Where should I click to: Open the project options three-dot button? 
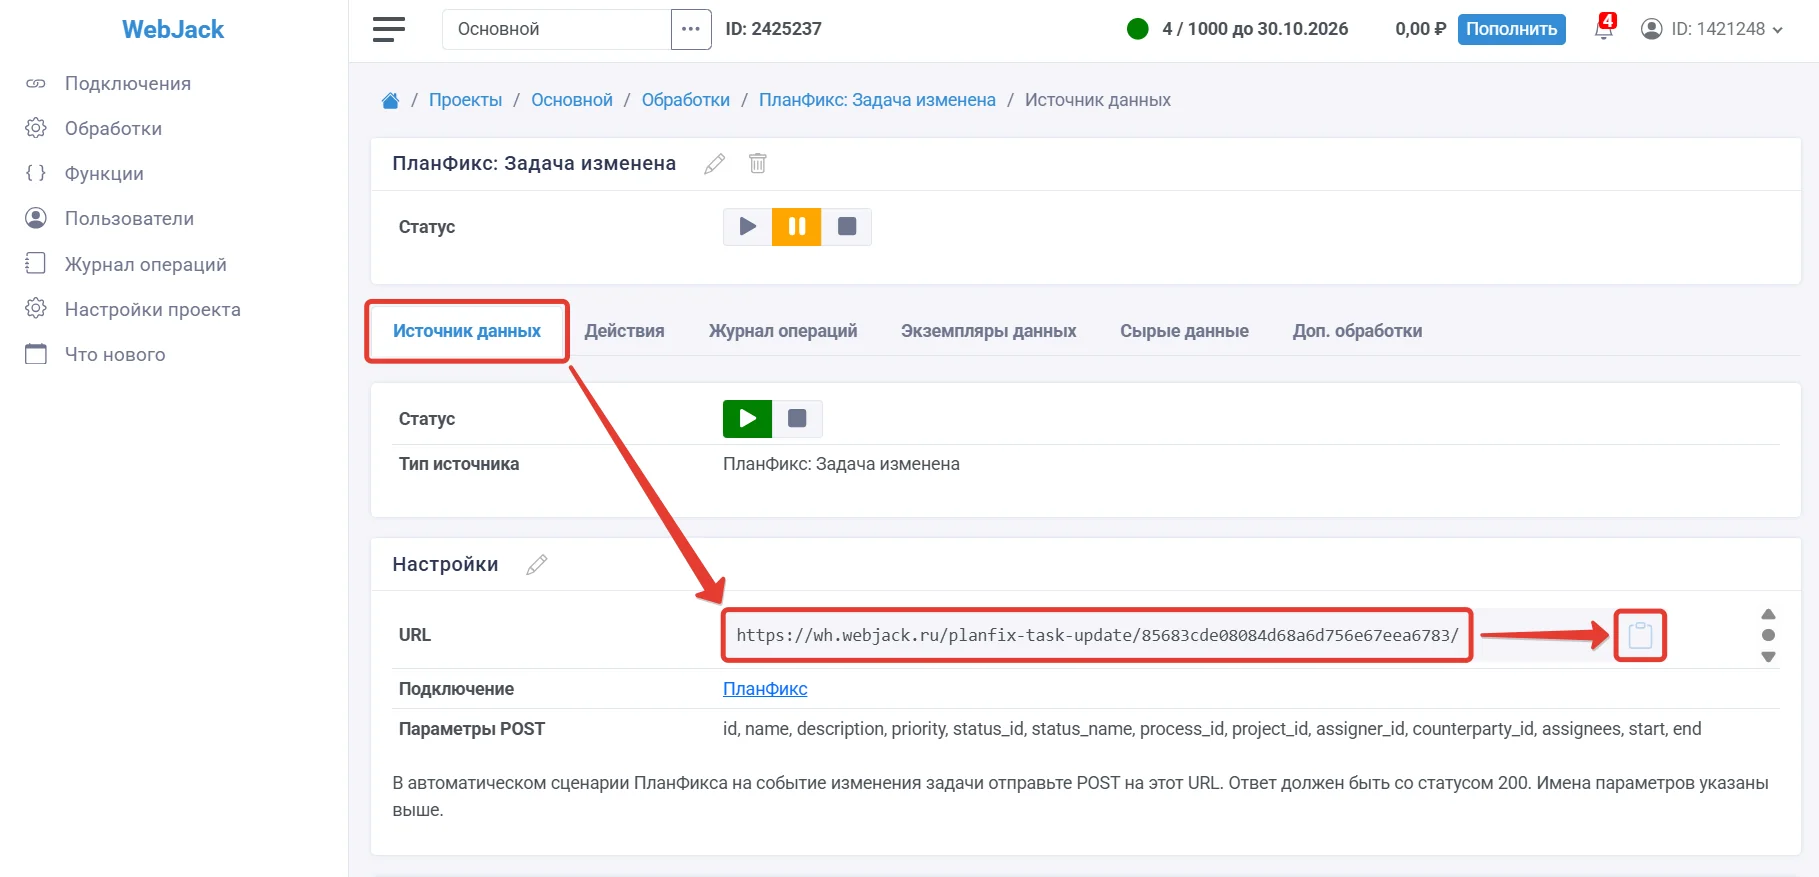pyautogui.click(x=691, y=29)
